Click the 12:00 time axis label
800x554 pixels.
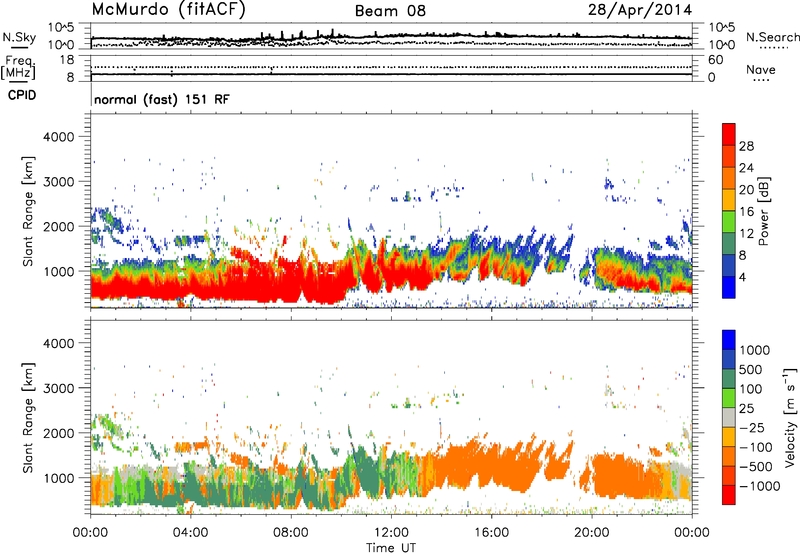(391, 533)
